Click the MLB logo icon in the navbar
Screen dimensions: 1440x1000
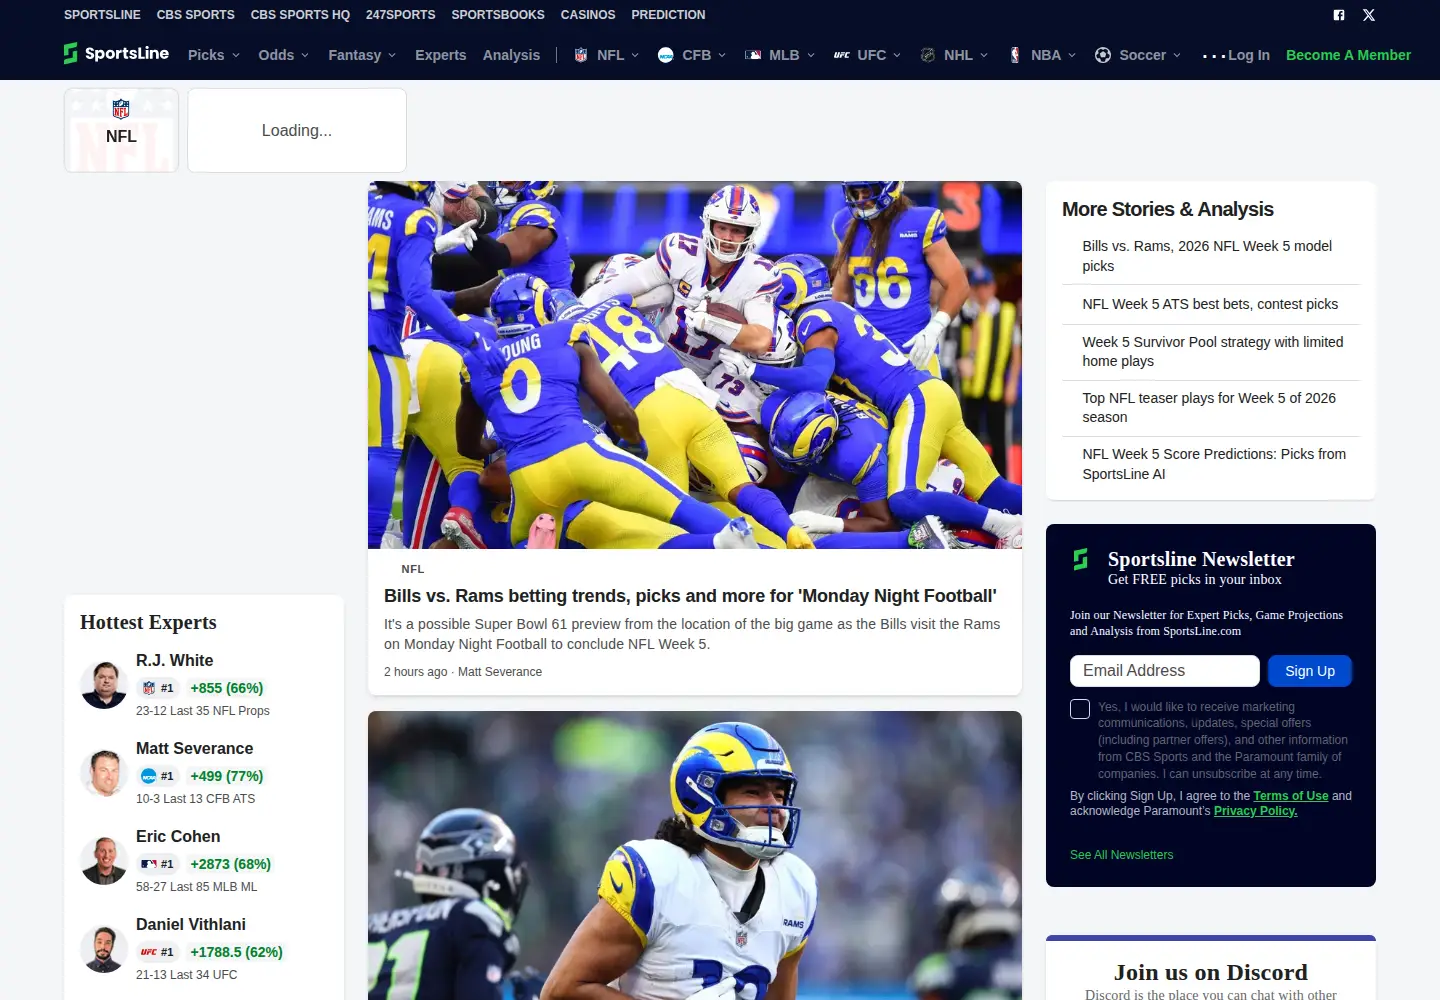[753, 55]
